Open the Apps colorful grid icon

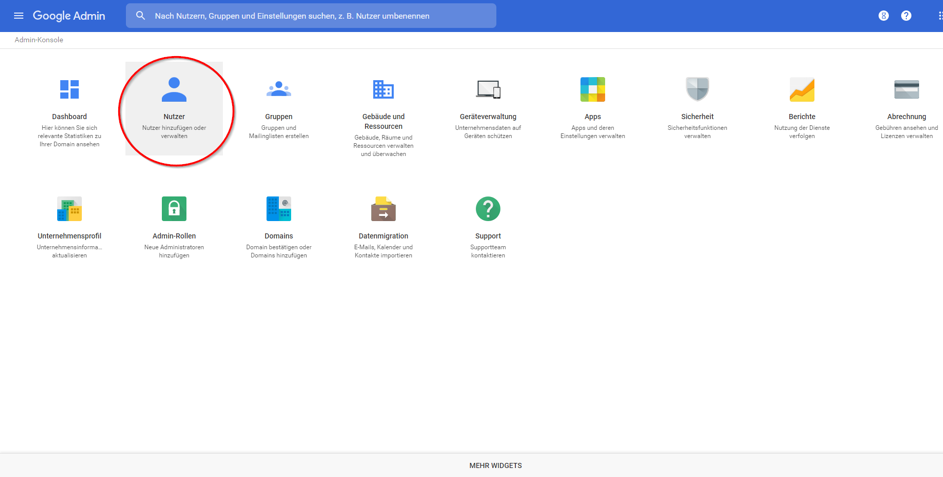click(x=592, y=89)
